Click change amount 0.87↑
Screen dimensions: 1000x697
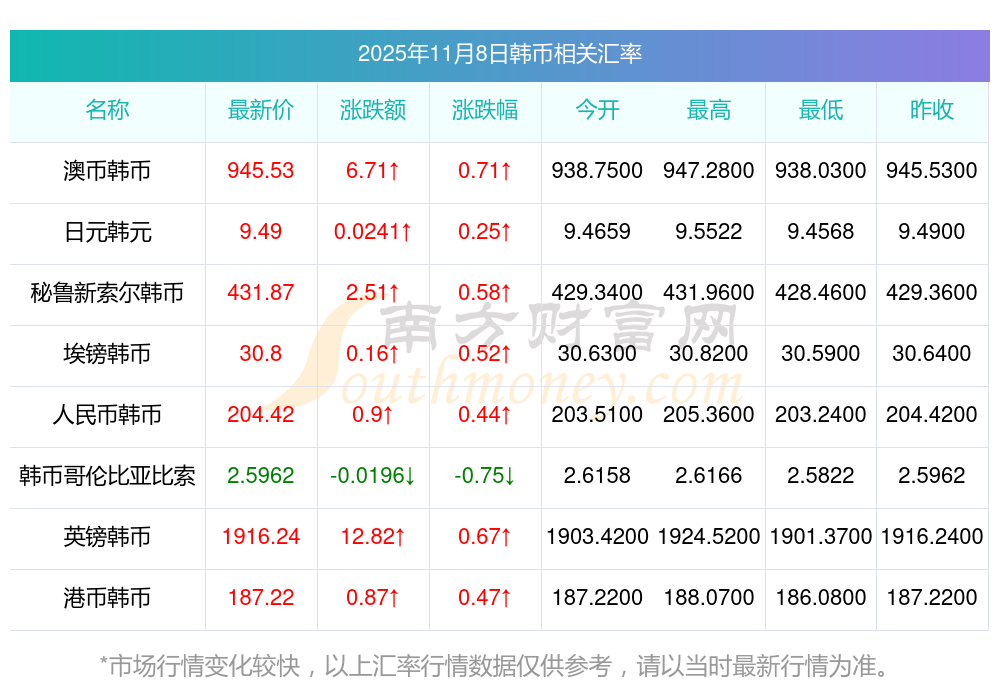pyautogui.click(x=373, y=598)
